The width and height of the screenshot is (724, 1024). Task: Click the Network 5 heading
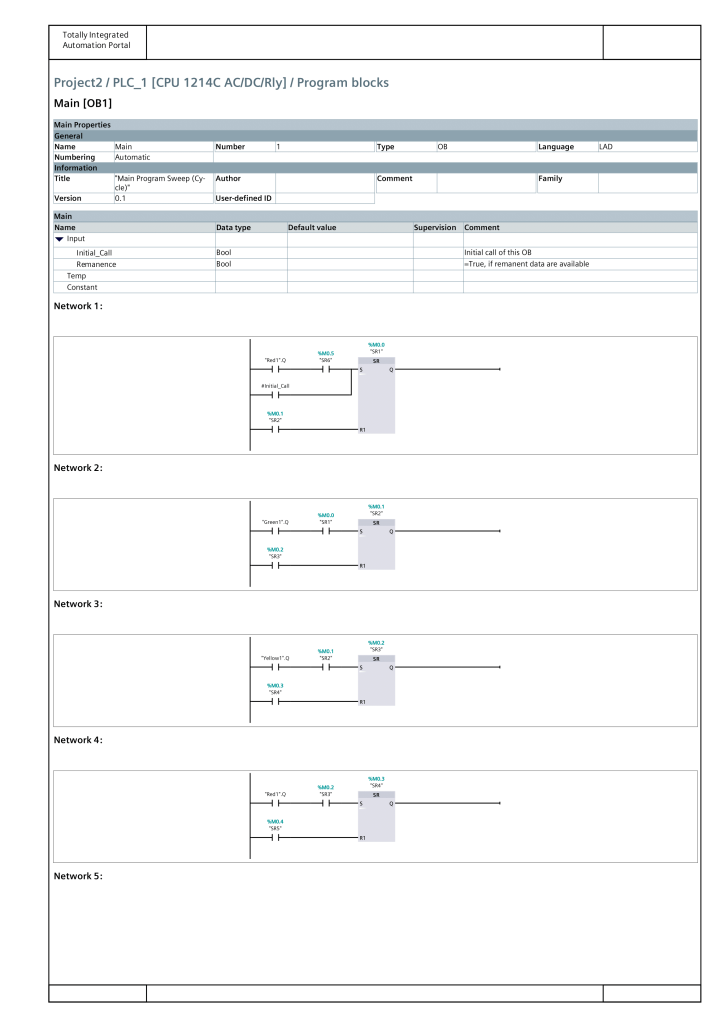(78, 877)
